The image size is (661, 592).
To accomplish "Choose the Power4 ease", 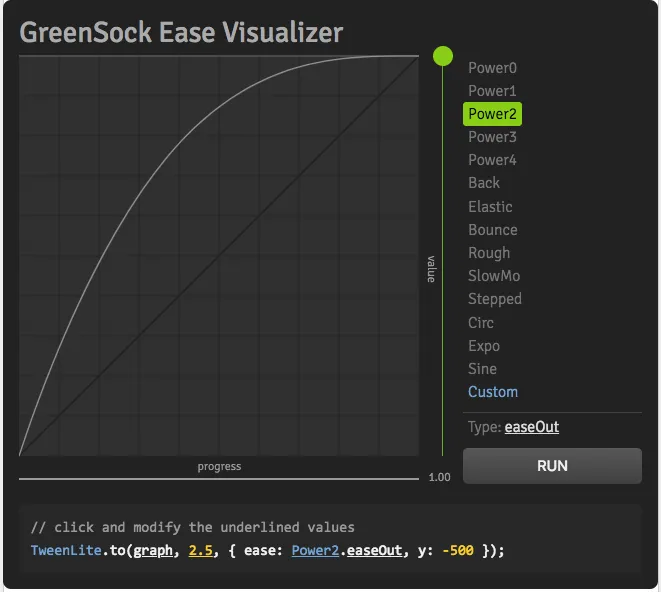I will click(x=492, y=160).
